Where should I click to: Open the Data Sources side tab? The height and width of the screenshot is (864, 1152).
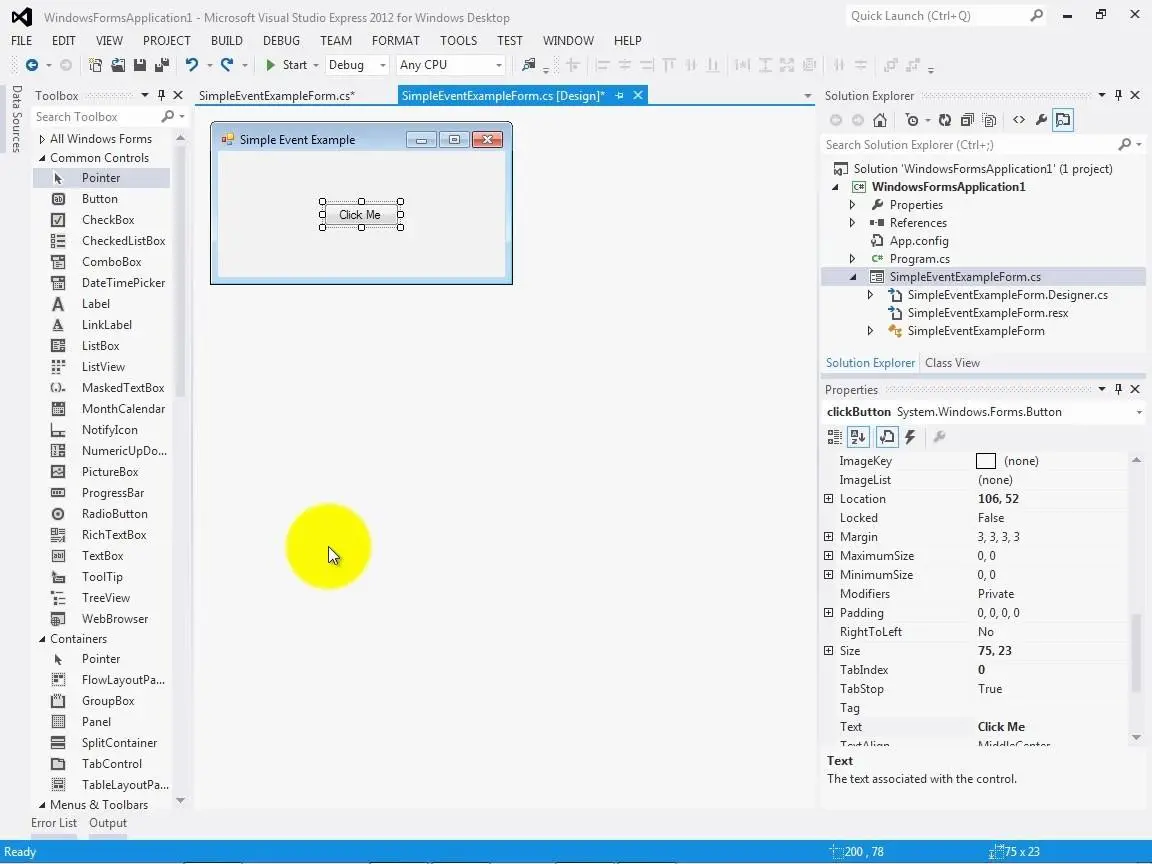coord(16,119)
